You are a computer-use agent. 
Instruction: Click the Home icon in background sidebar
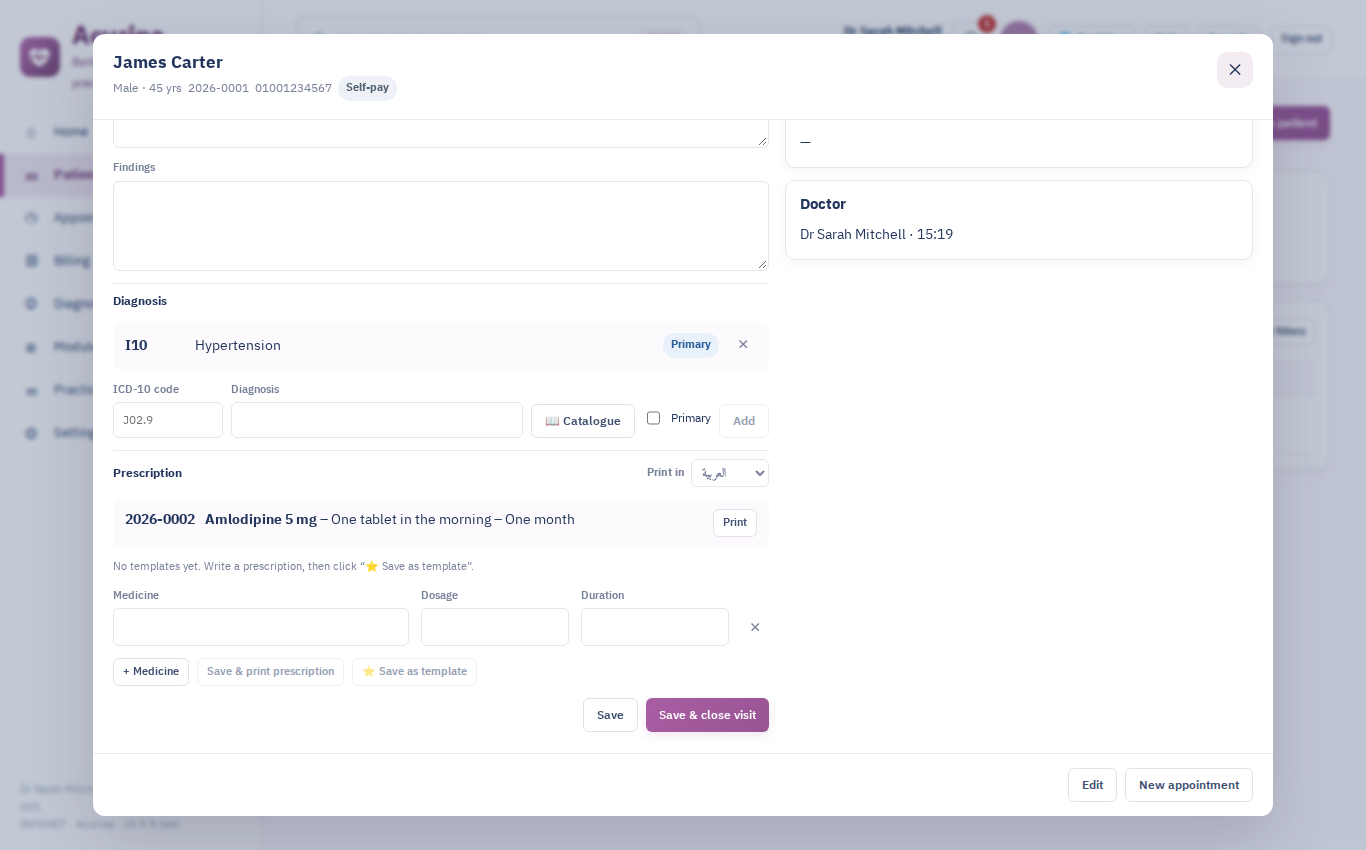click(x=32, y=131)
